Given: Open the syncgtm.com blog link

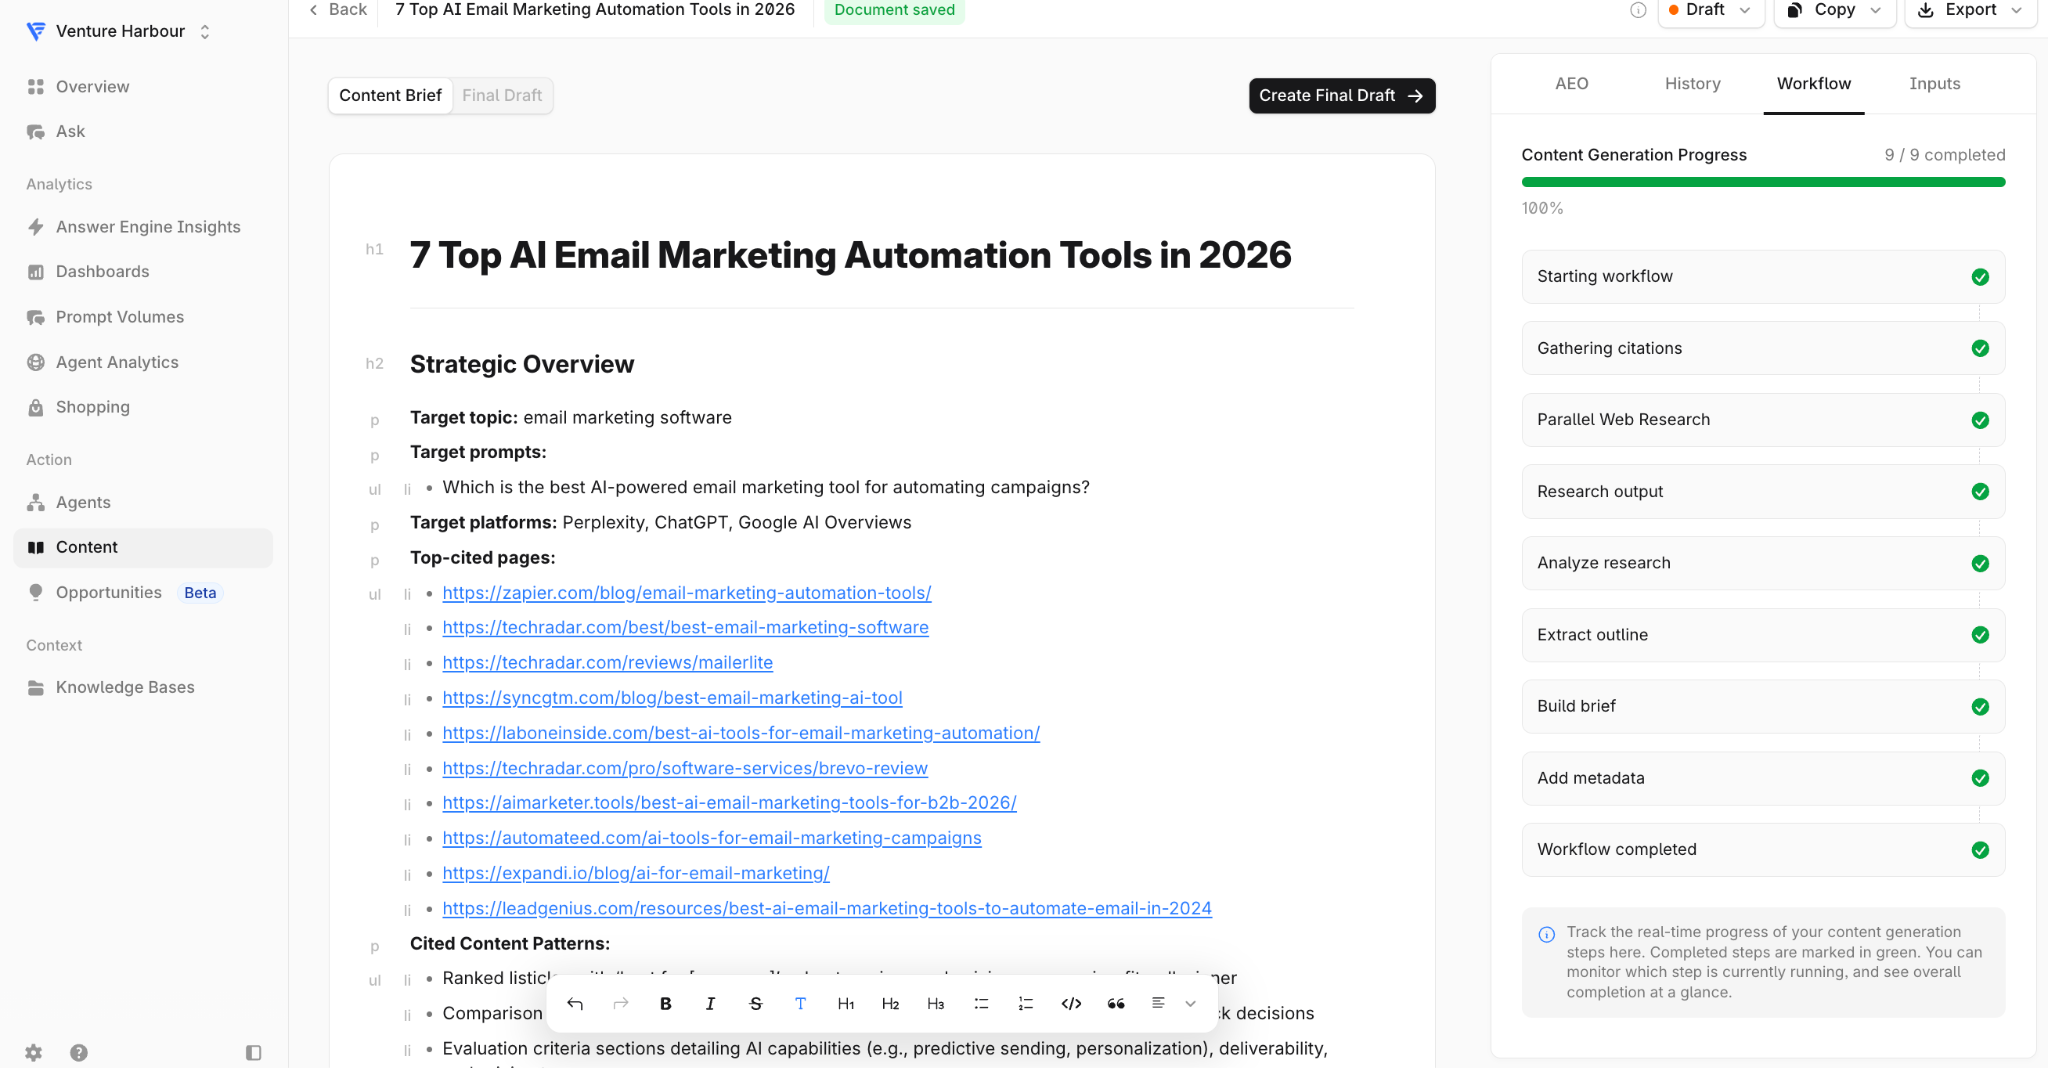Looking at the screenshot, I should [x=672, y=698].
